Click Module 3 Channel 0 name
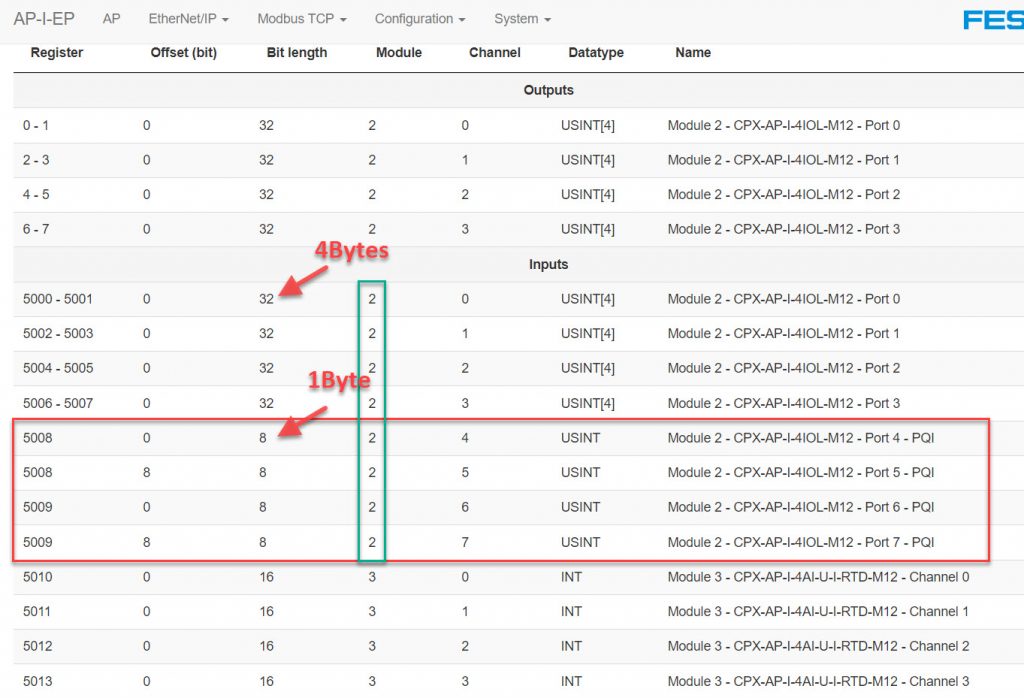Image resolution: width=1024 pixels, height=698 pixels. pos(818,577)
